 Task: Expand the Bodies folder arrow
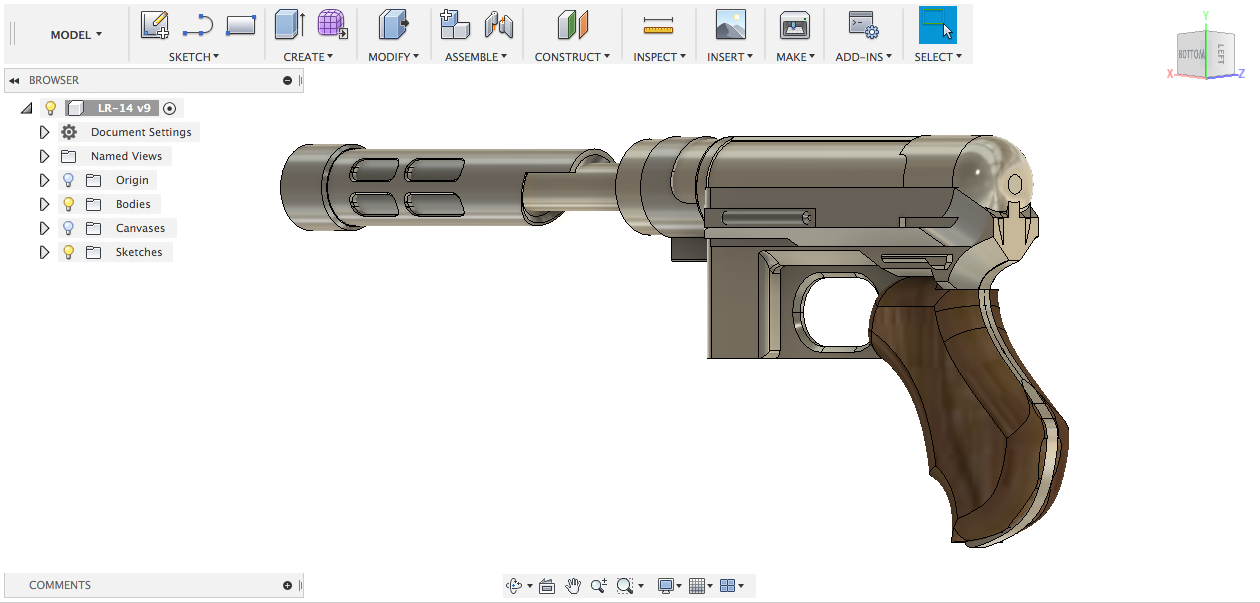44,204
